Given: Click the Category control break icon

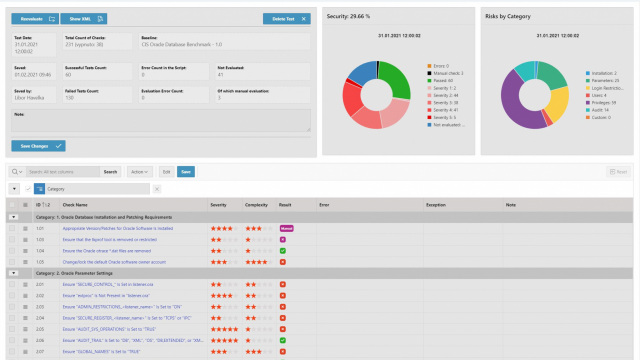Looking at the screenshot, I should click(x=40, y=189).
